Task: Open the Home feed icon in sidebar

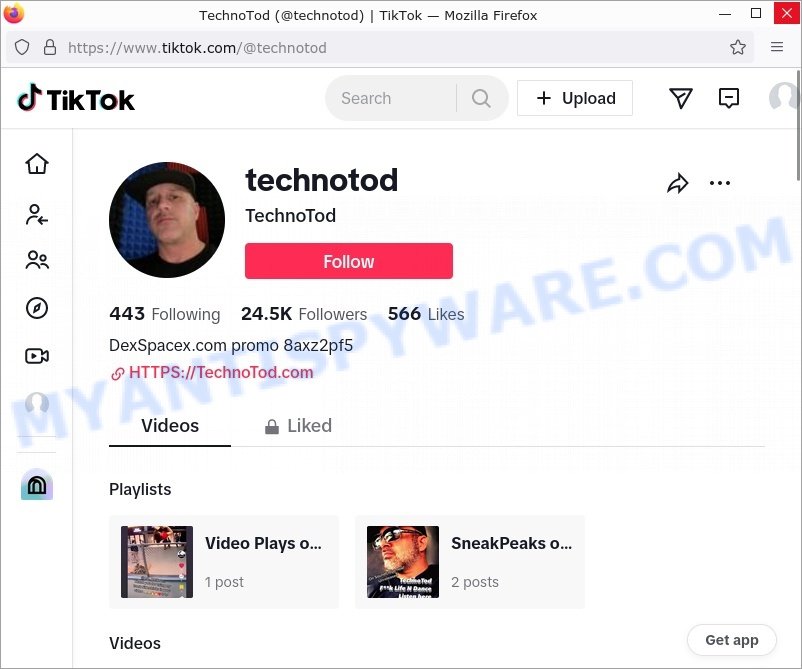Action: pos(37,164)
